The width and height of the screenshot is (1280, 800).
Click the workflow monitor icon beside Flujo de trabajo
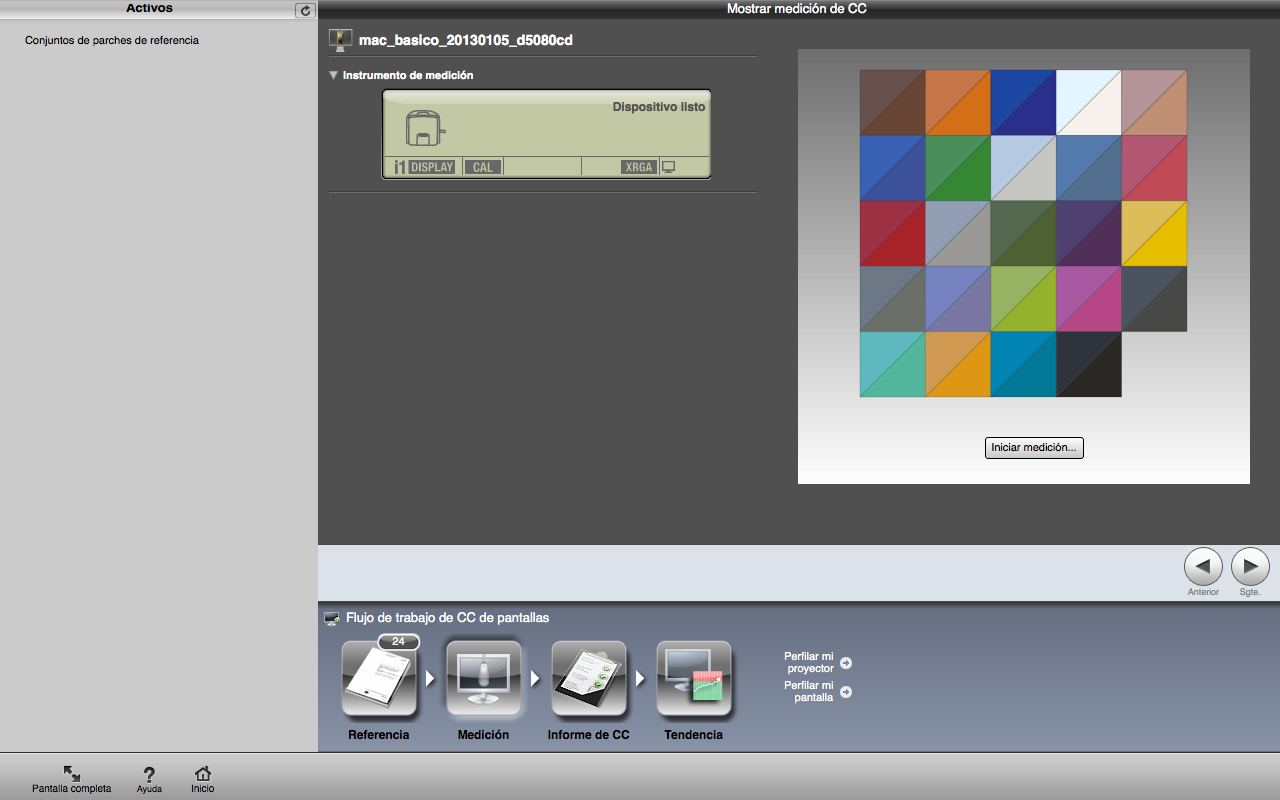coord(332,619)
